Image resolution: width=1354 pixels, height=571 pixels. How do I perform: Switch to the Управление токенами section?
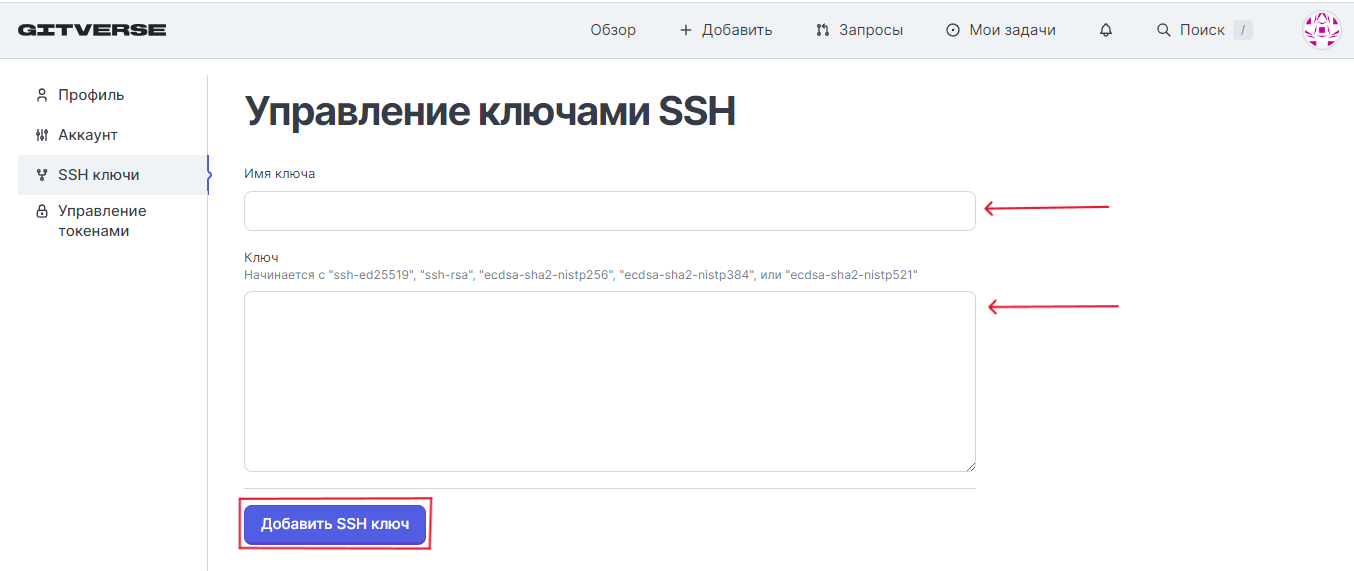tap(102, 221)
